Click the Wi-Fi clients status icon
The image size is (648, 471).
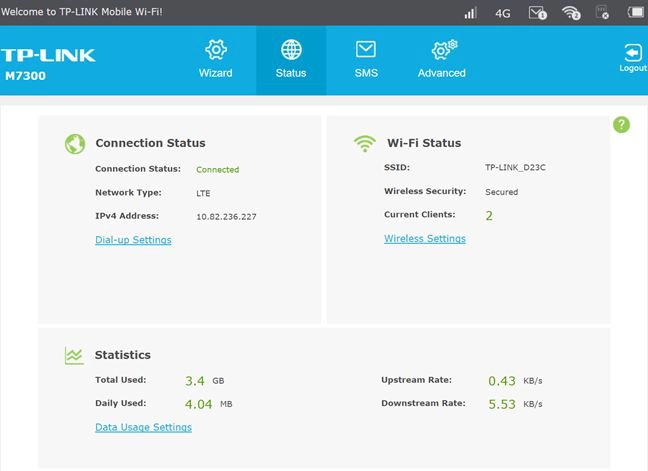point(571,13)
